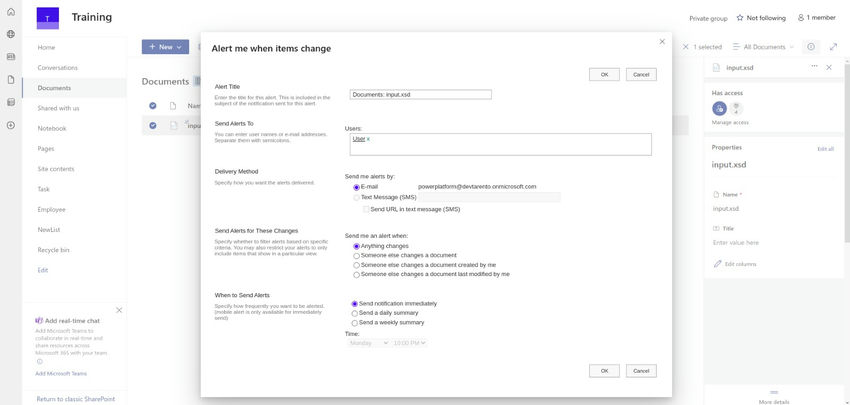Click the Not following star icon
850x405 pixels.
tap(740, 17)
